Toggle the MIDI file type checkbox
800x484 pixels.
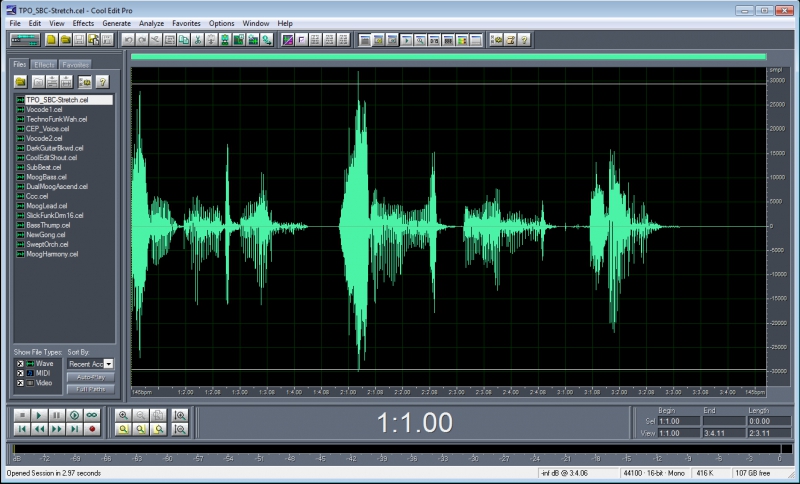20,373
